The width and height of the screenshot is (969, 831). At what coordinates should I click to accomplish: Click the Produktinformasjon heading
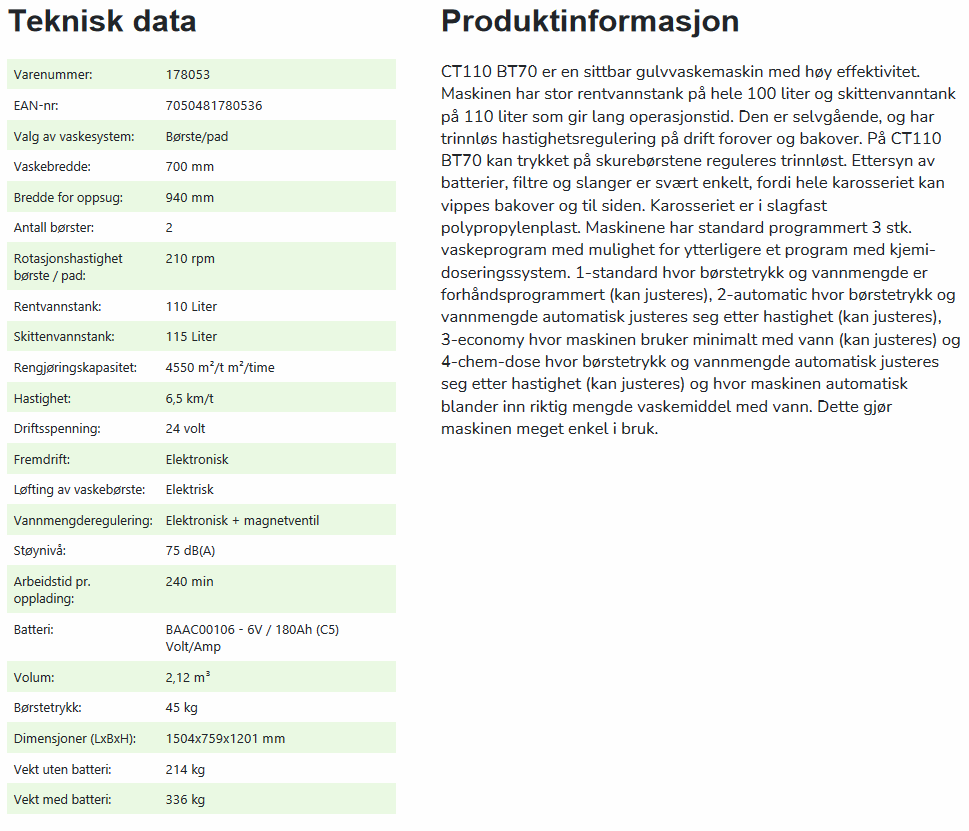coord(590,21)
